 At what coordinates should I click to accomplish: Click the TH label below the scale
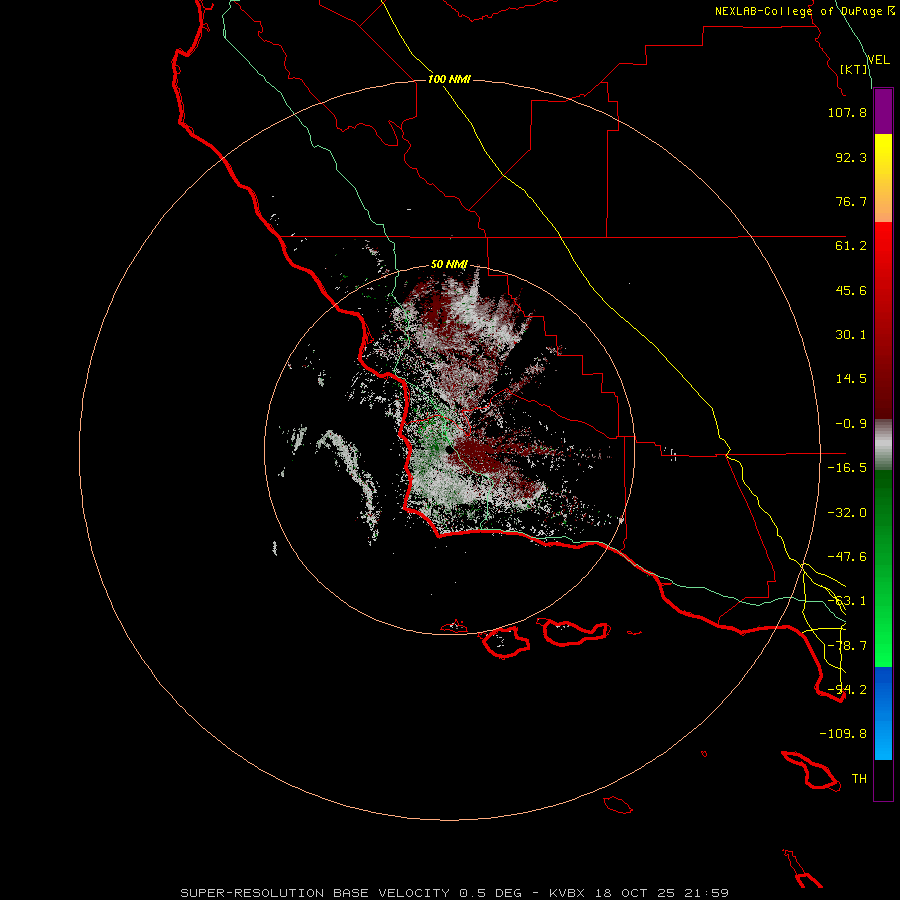point(859,779)
